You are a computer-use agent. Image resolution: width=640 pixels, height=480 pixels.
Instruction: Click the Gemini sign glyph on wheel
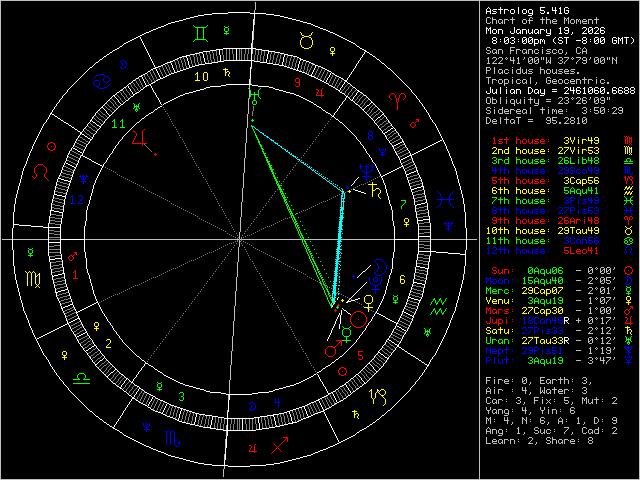tap(200, 34)
